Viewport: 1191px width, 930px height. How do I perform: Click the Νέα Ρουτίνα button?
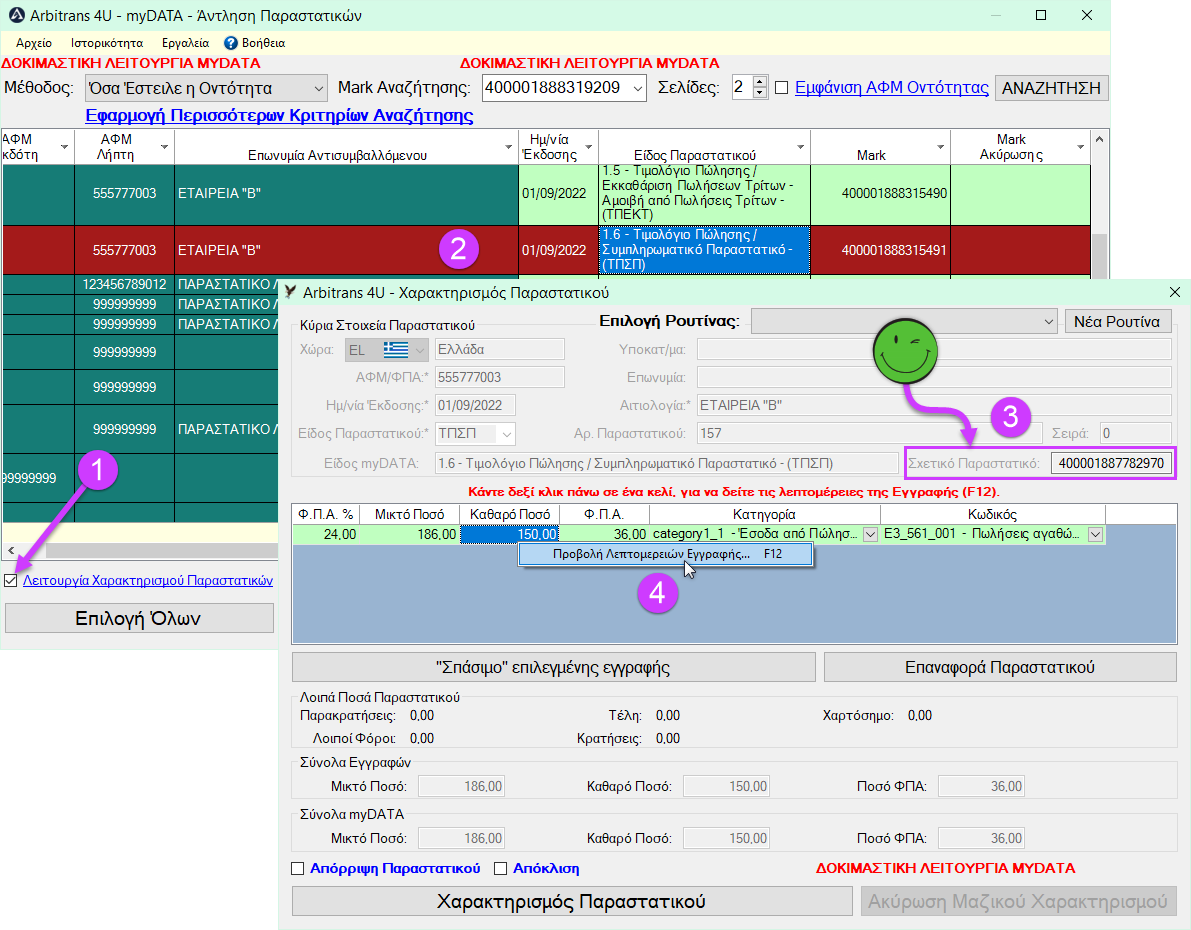click(1117, 321)
